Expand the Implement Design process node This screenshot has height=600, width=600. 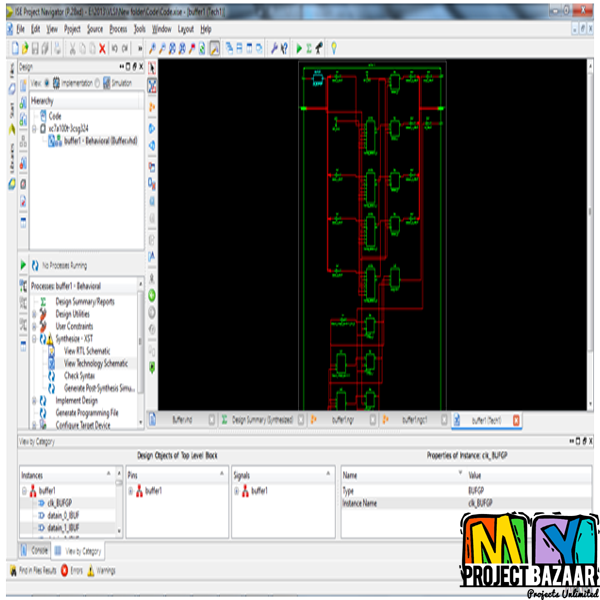pos(33,400)
